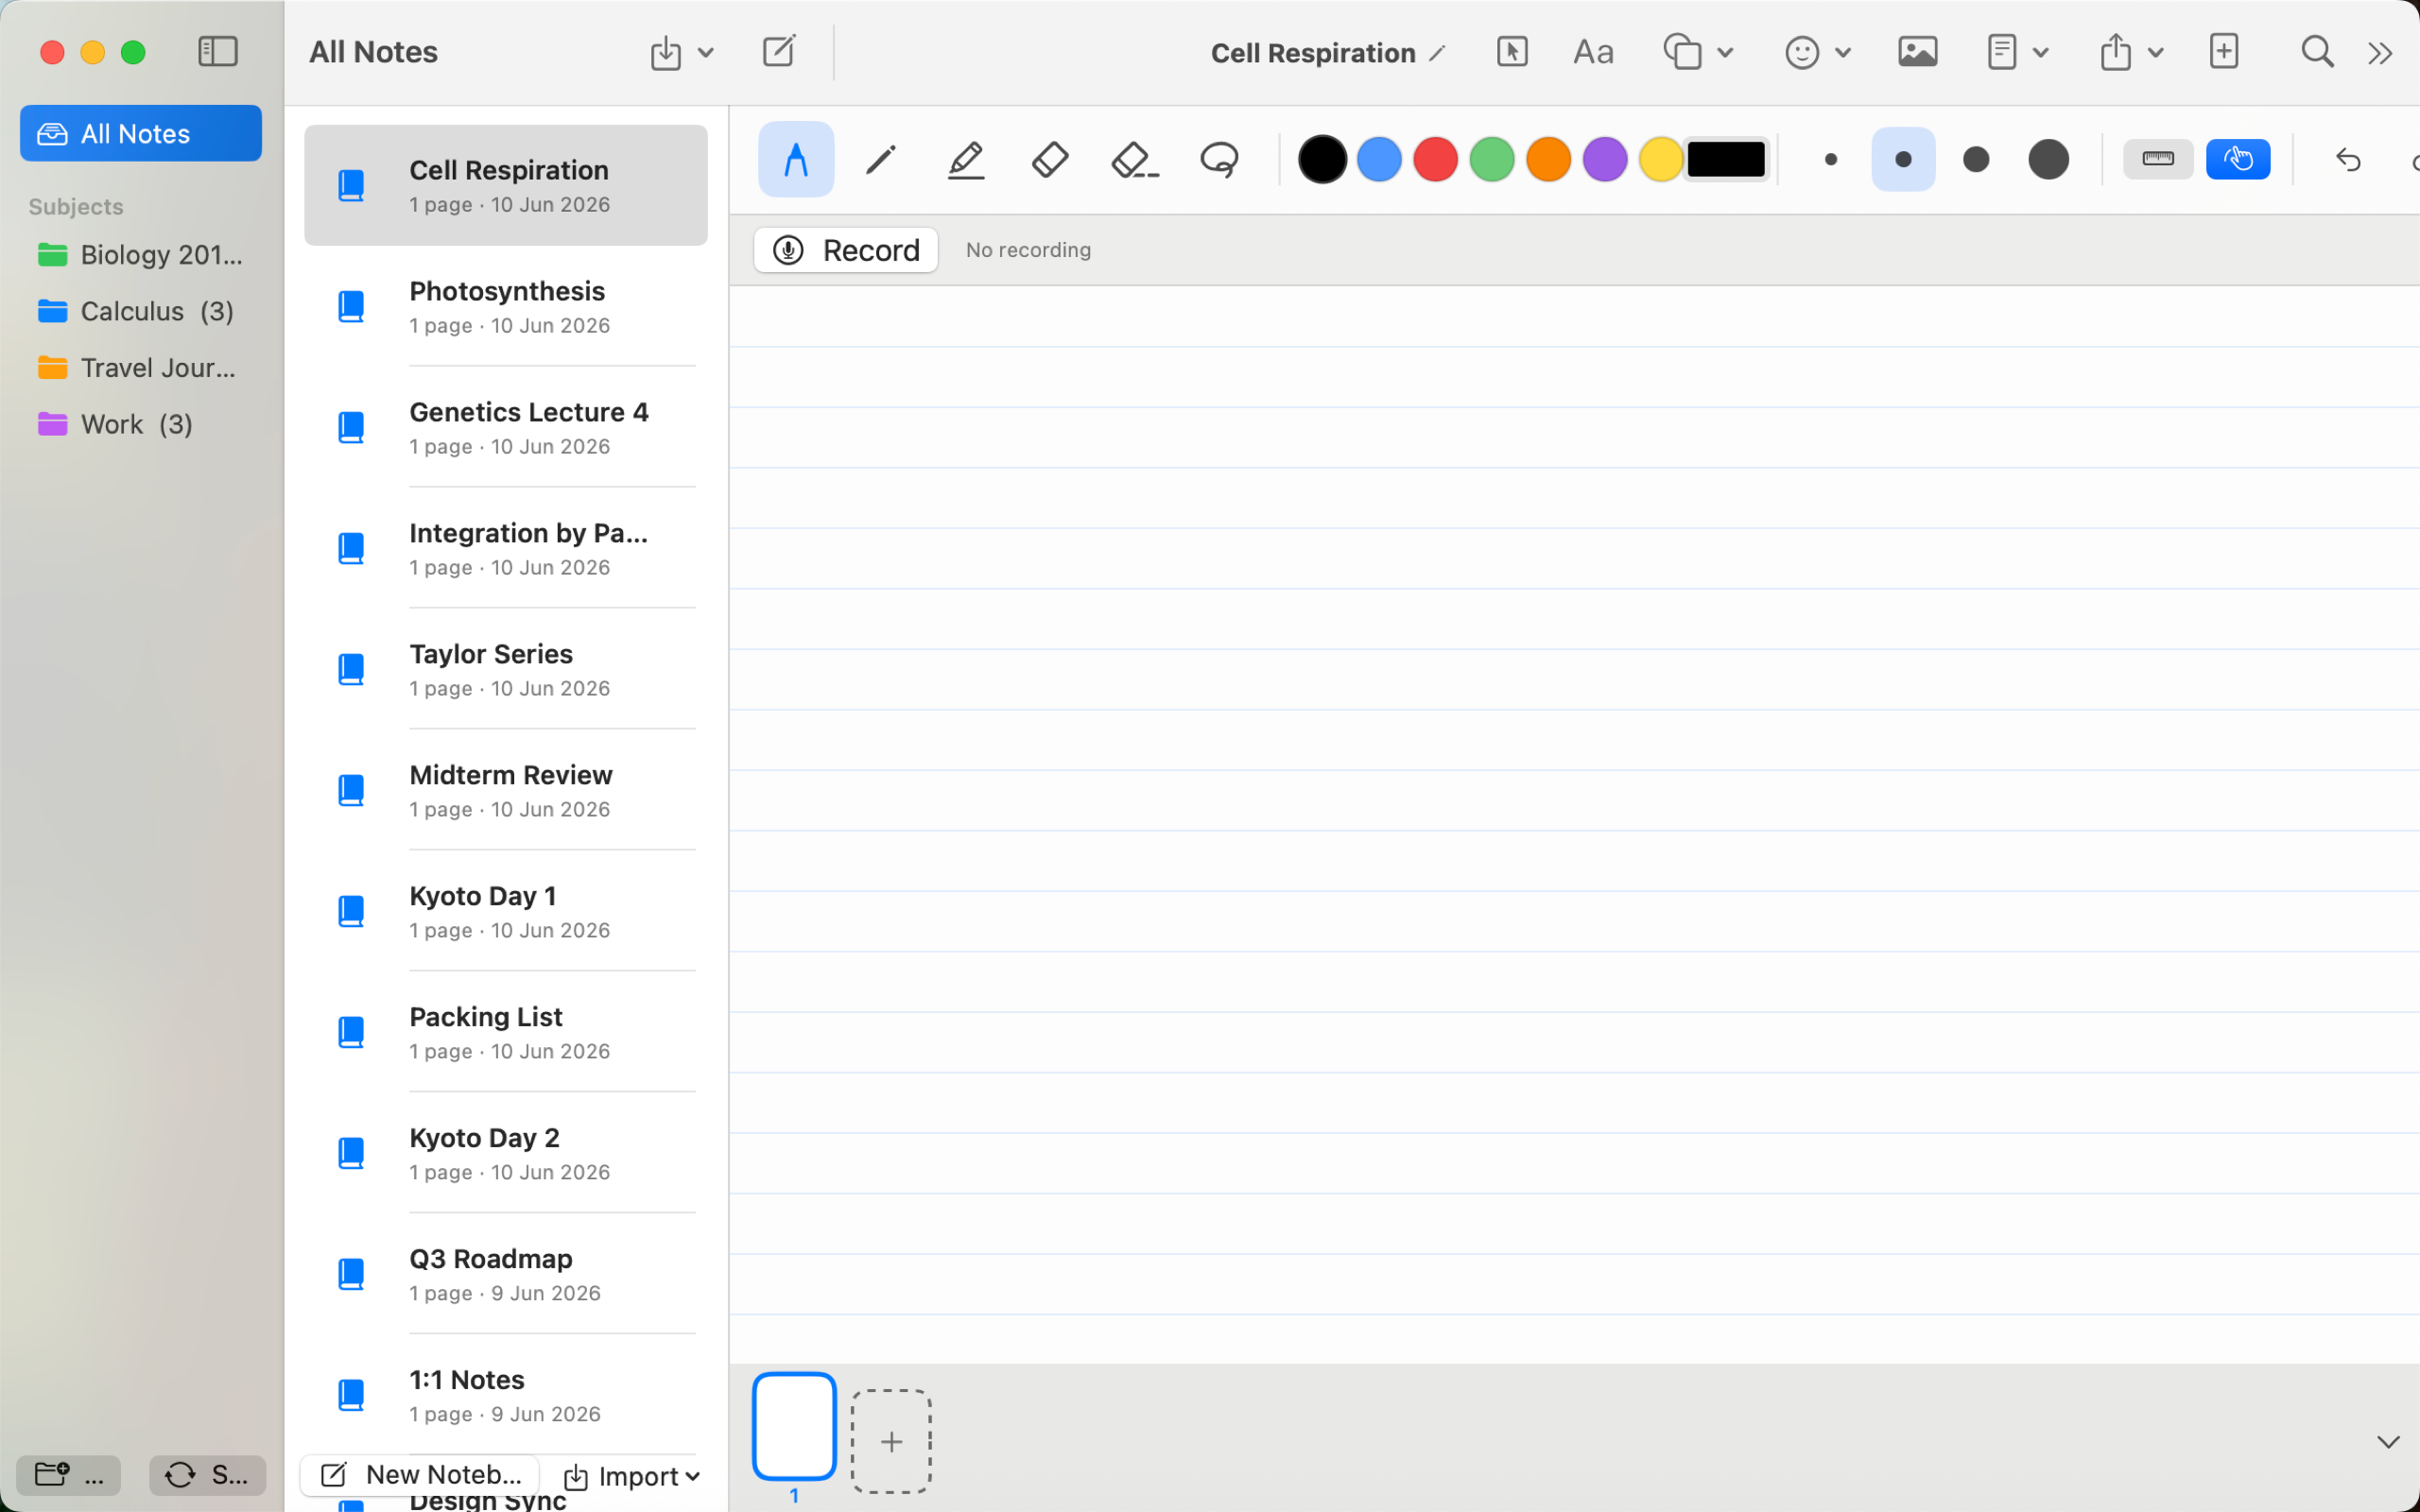Edit the Cell Respiration title pencil
The height and width of the screenshot is (1512, 2420).
point(1437,54)
